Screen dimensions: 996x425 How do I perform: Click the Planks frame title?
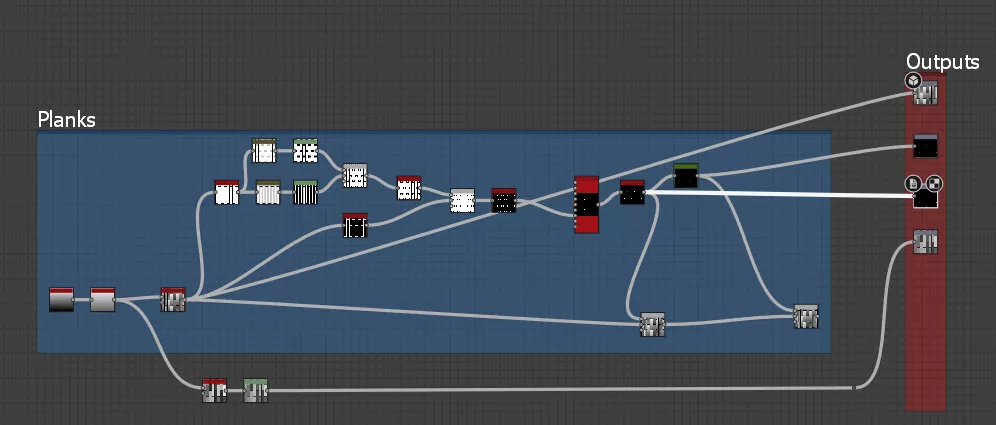pyautogui.click(x=66, y=120)
